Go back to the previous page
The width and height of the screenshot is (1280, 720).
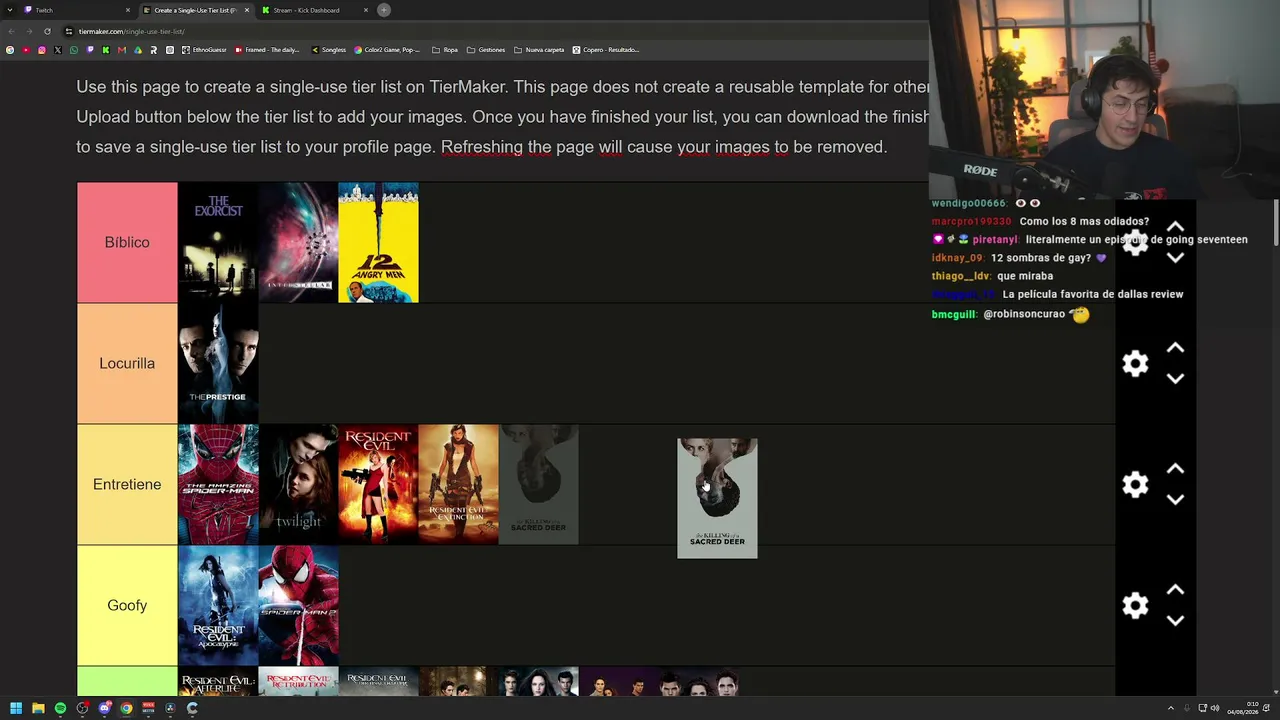click(x=11, y=31)
